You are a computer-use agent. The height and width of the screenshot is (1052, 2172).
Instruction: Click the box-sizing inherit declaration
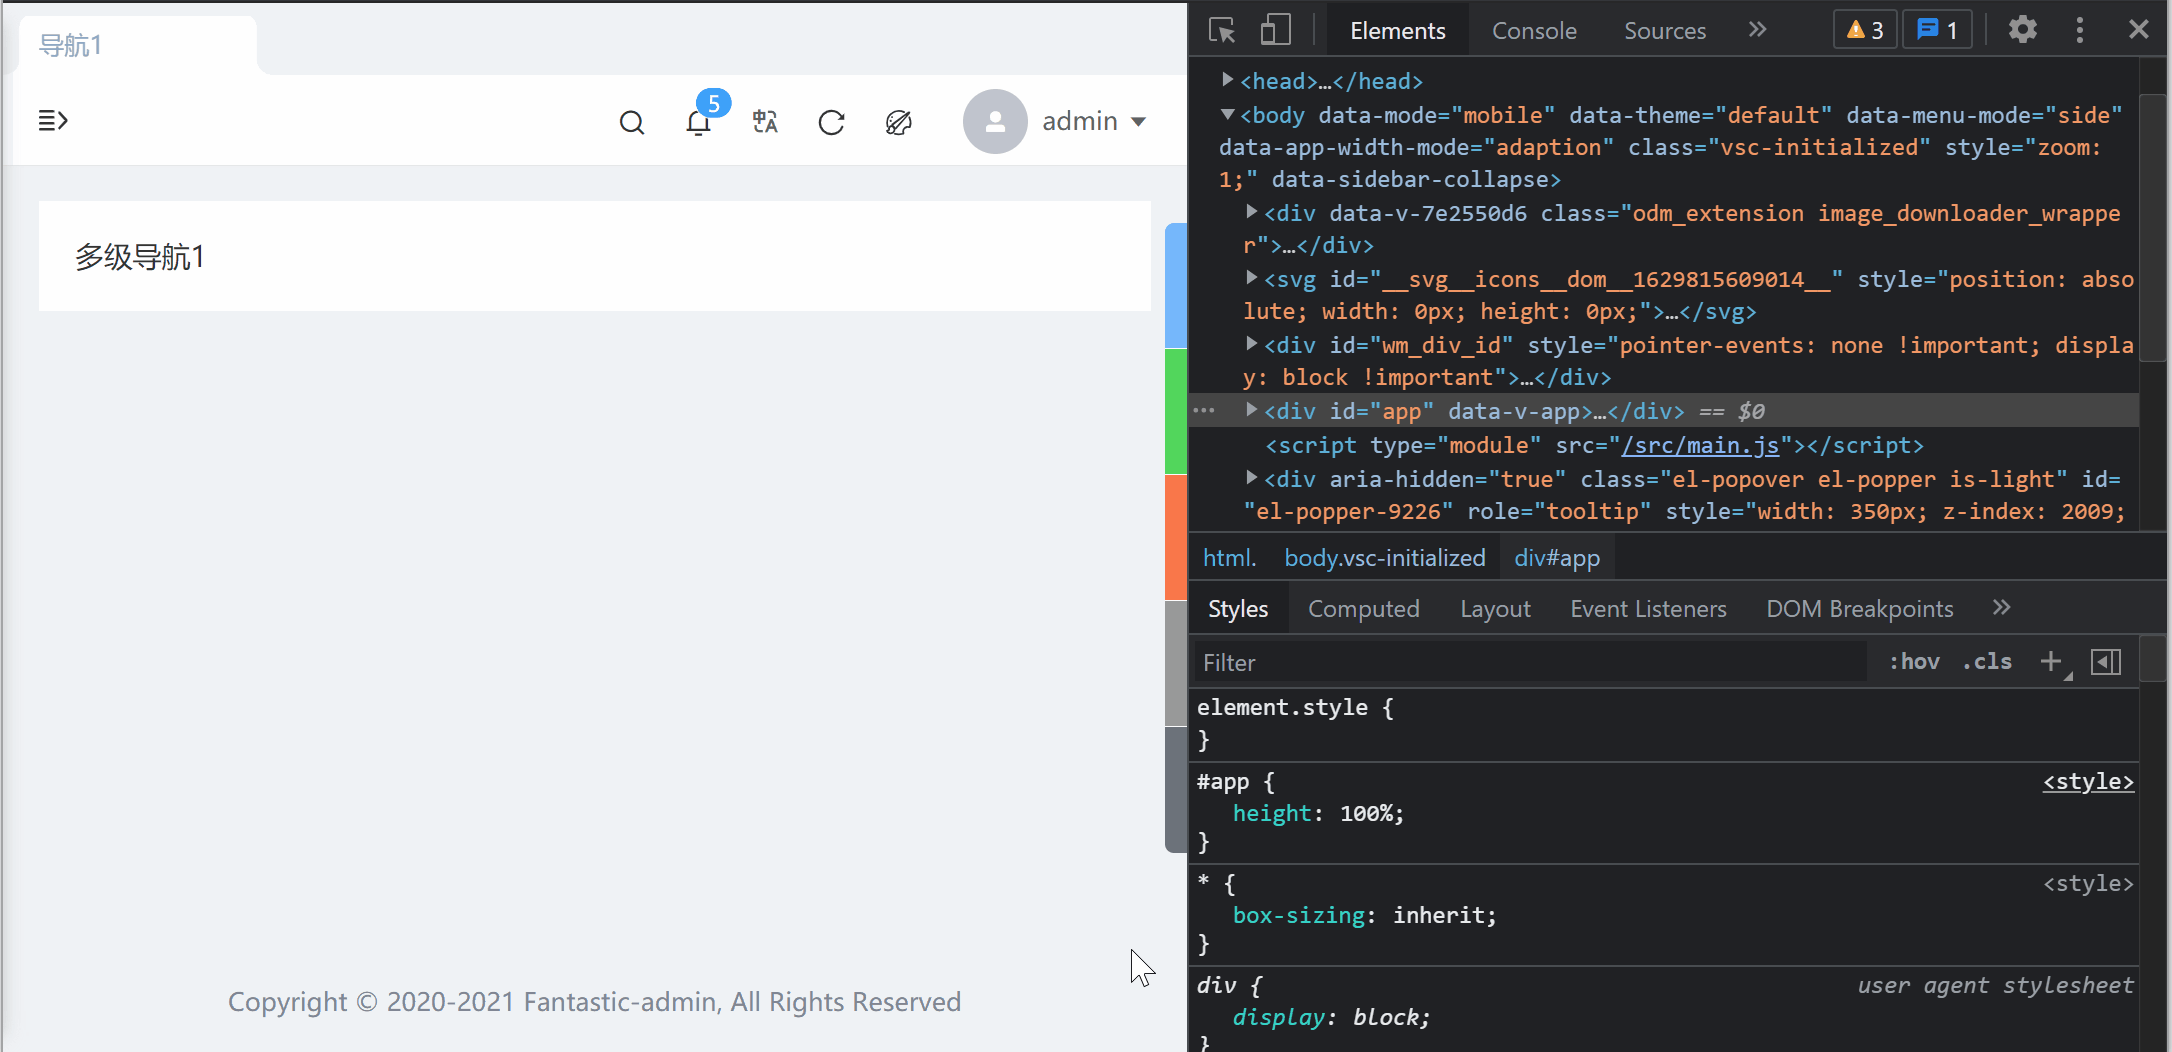[x=1364, y=915]
